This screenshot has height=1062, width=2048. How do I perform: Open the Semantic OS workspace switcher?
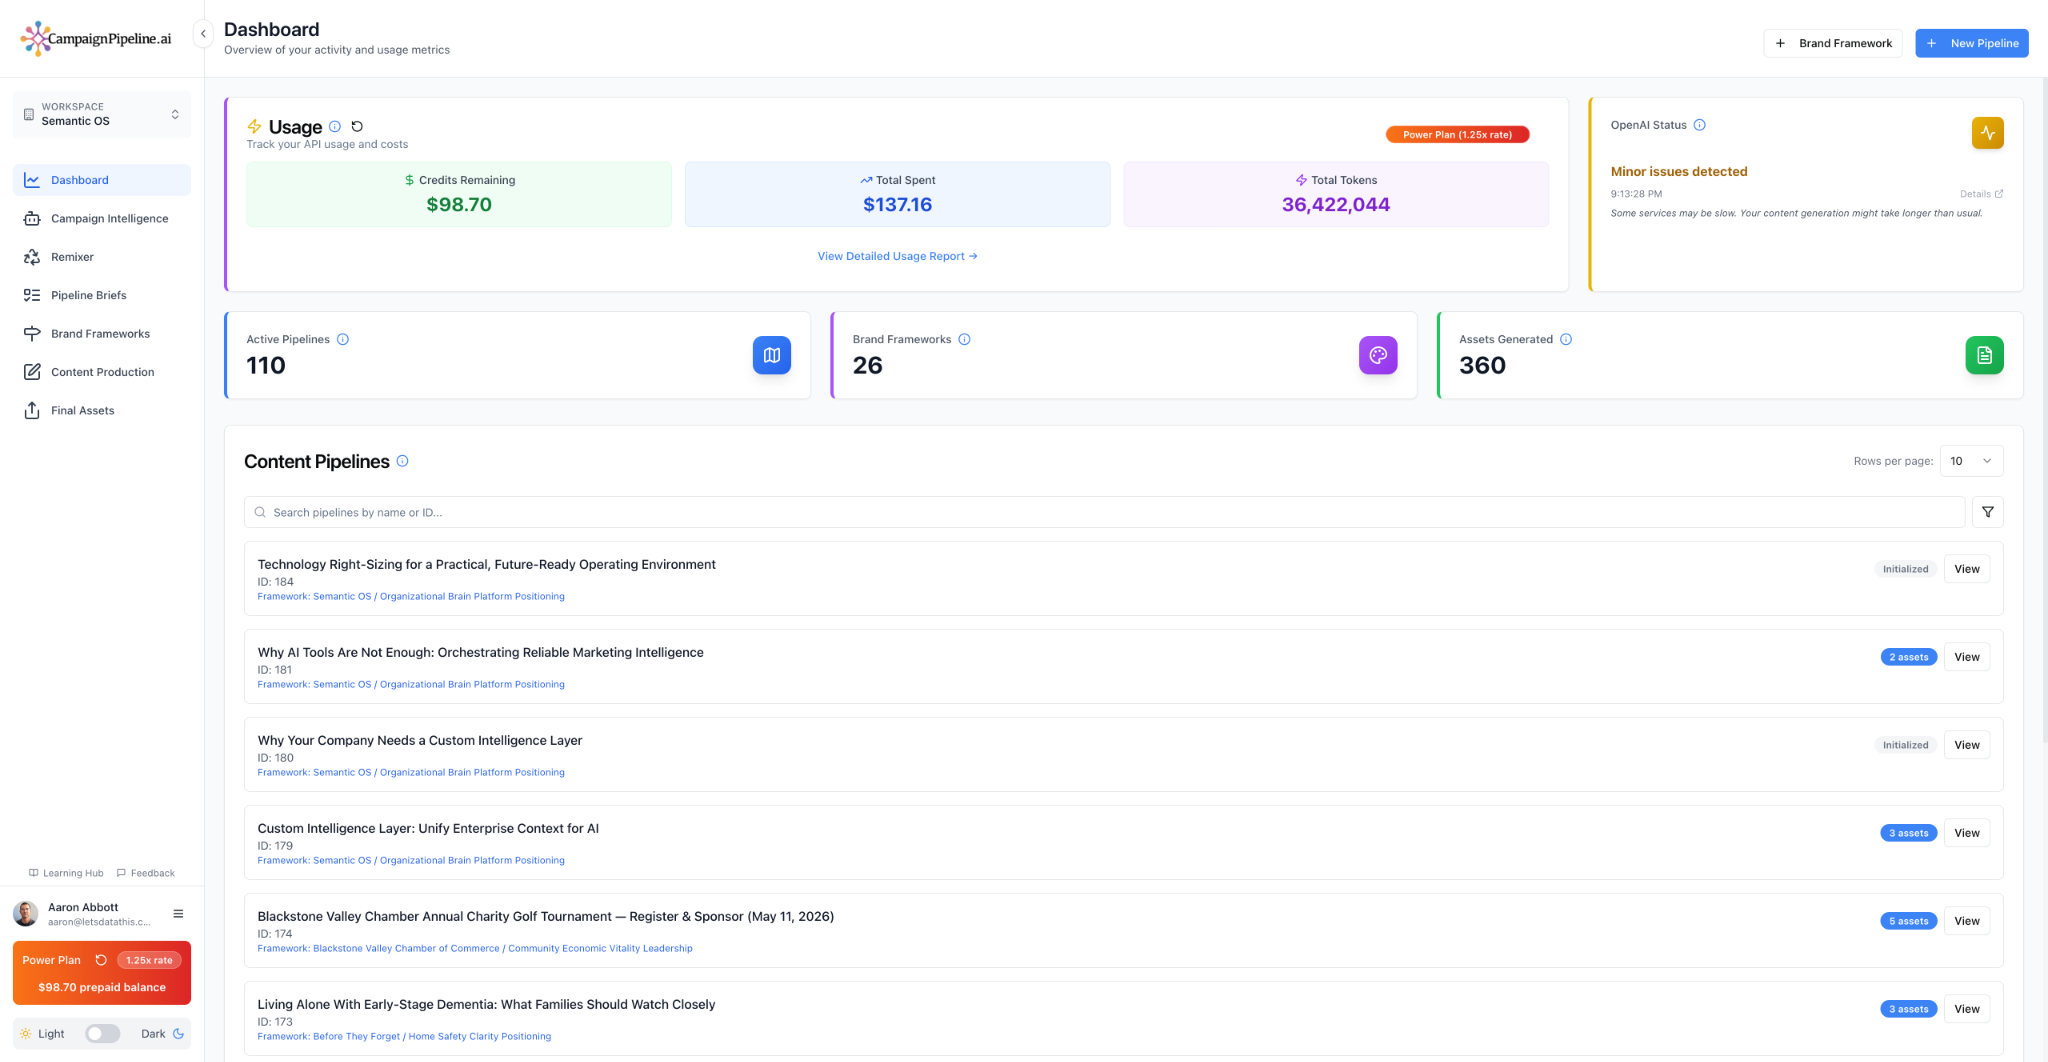point(101,114)
